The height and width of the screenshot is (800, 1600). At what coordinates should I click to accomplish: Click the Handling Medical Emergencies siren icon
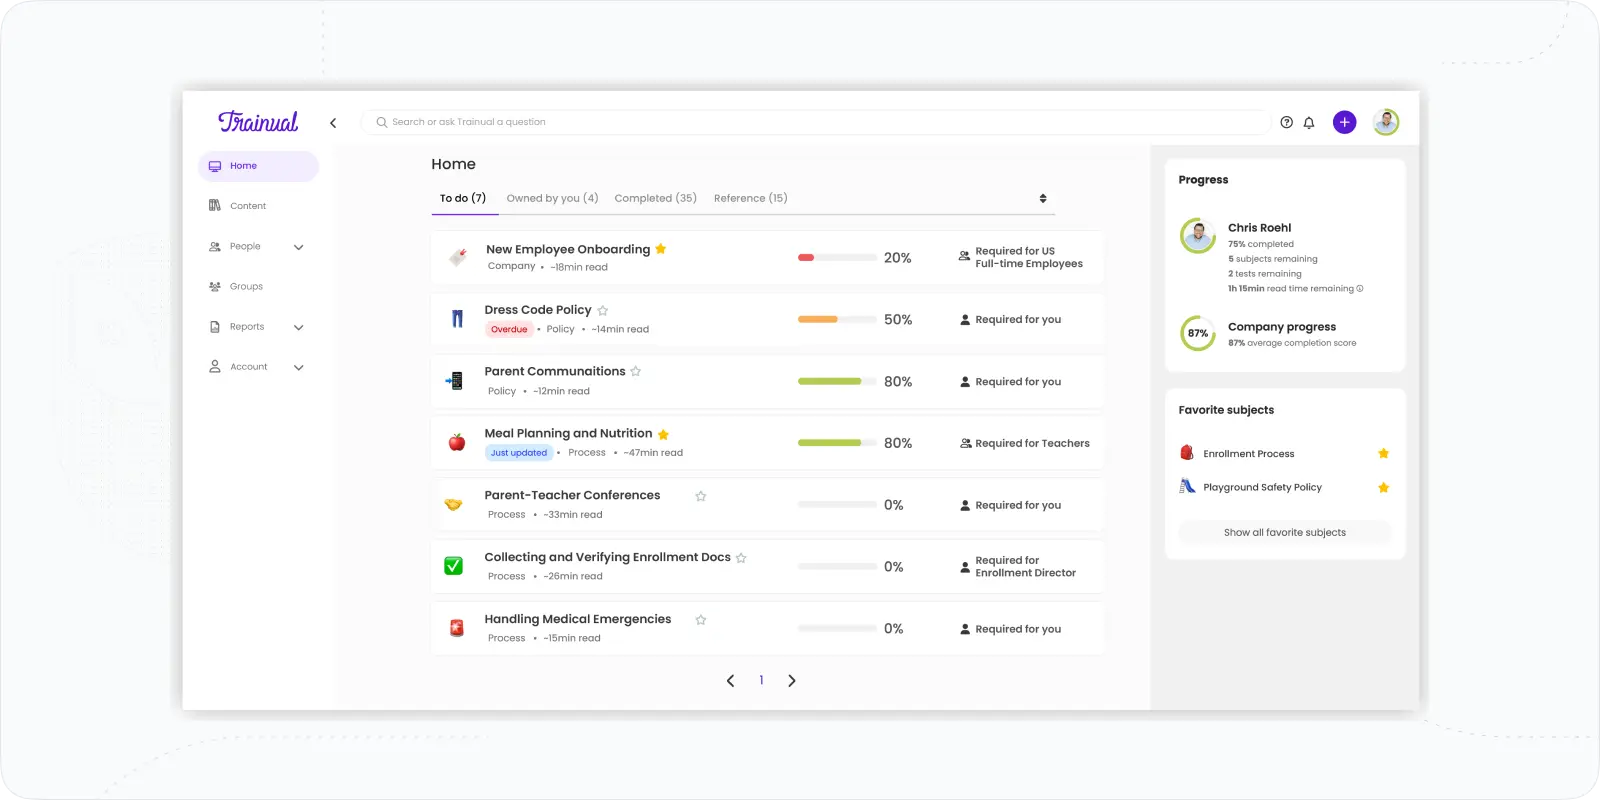click(x=457, y=628)
